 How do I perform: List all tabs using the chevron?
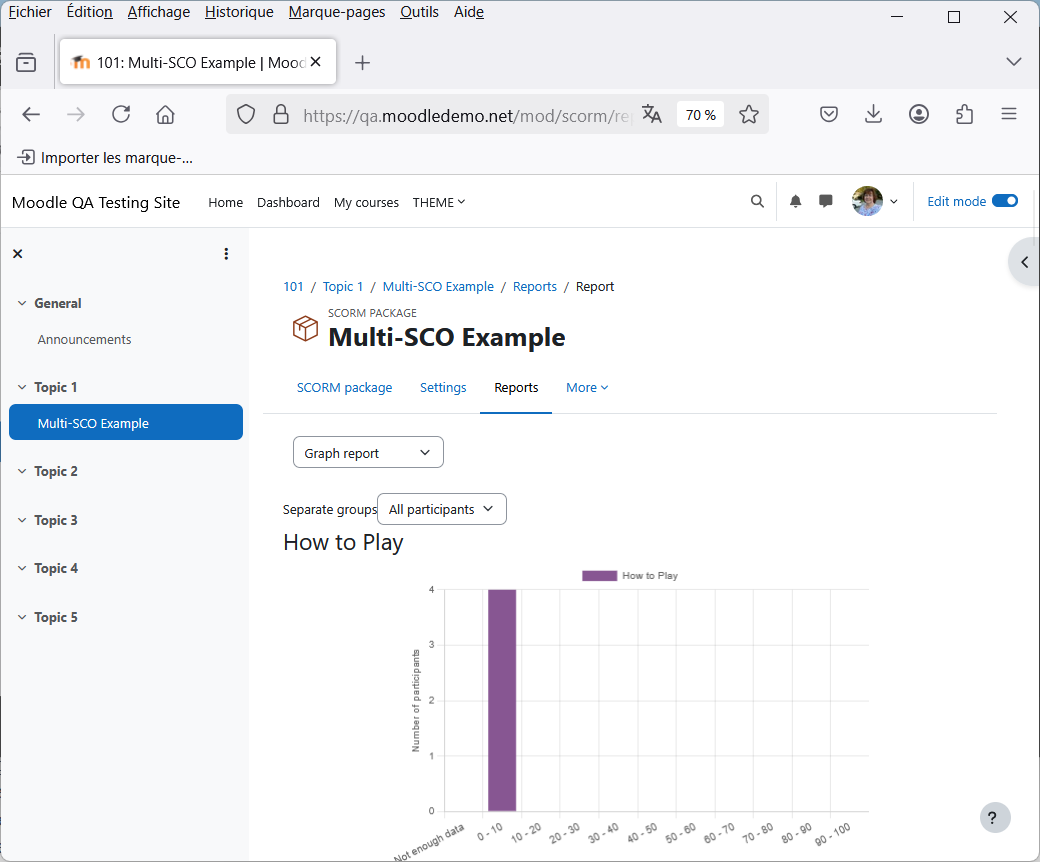coord(1013,62)
